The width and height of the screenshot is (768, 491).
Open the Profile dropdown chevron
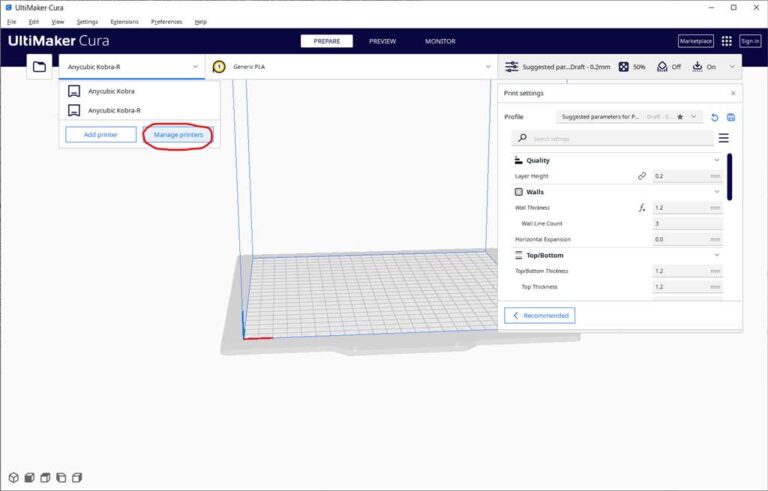tap(694, 117)
